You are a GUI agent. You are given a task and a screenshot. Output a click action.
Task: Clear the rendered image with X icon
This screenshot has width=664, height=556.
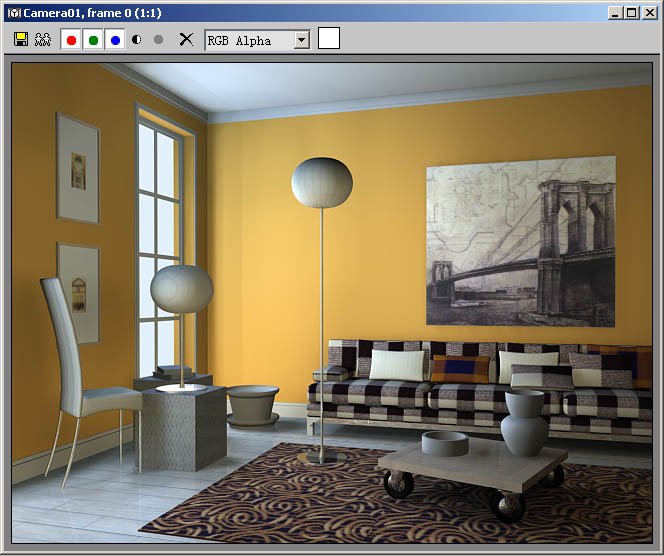coord(186,39)
